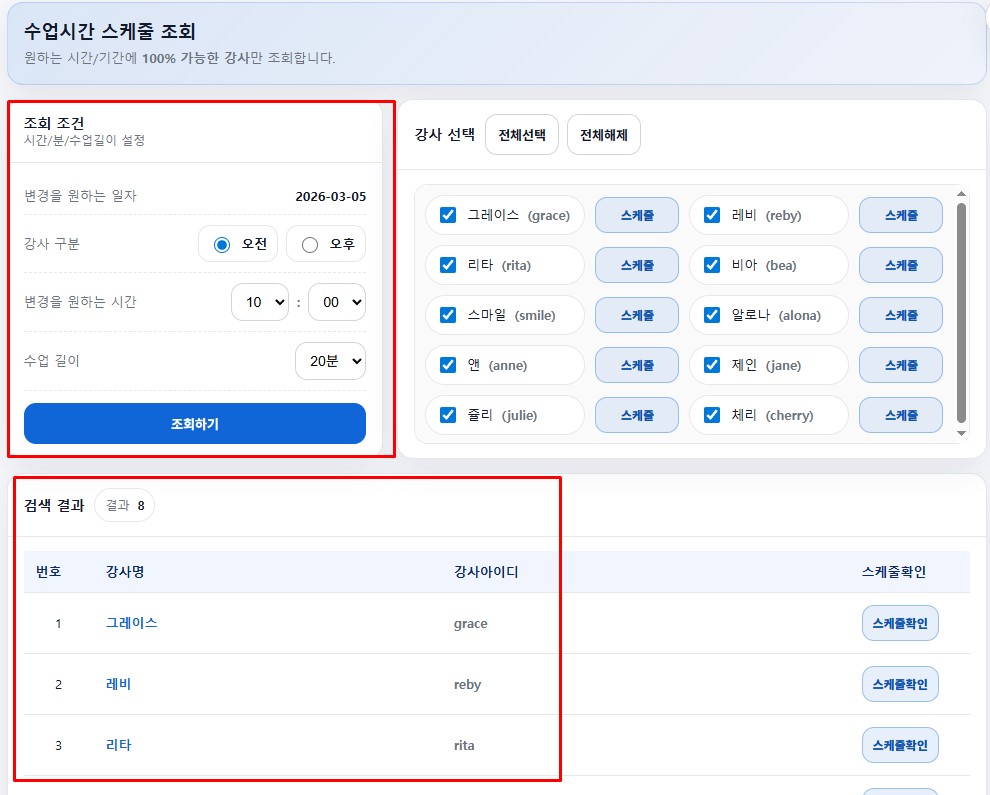Uncheck the 스마일 (smile) instructor checkbox
This screenshot has height=795, width=990.
448,315
